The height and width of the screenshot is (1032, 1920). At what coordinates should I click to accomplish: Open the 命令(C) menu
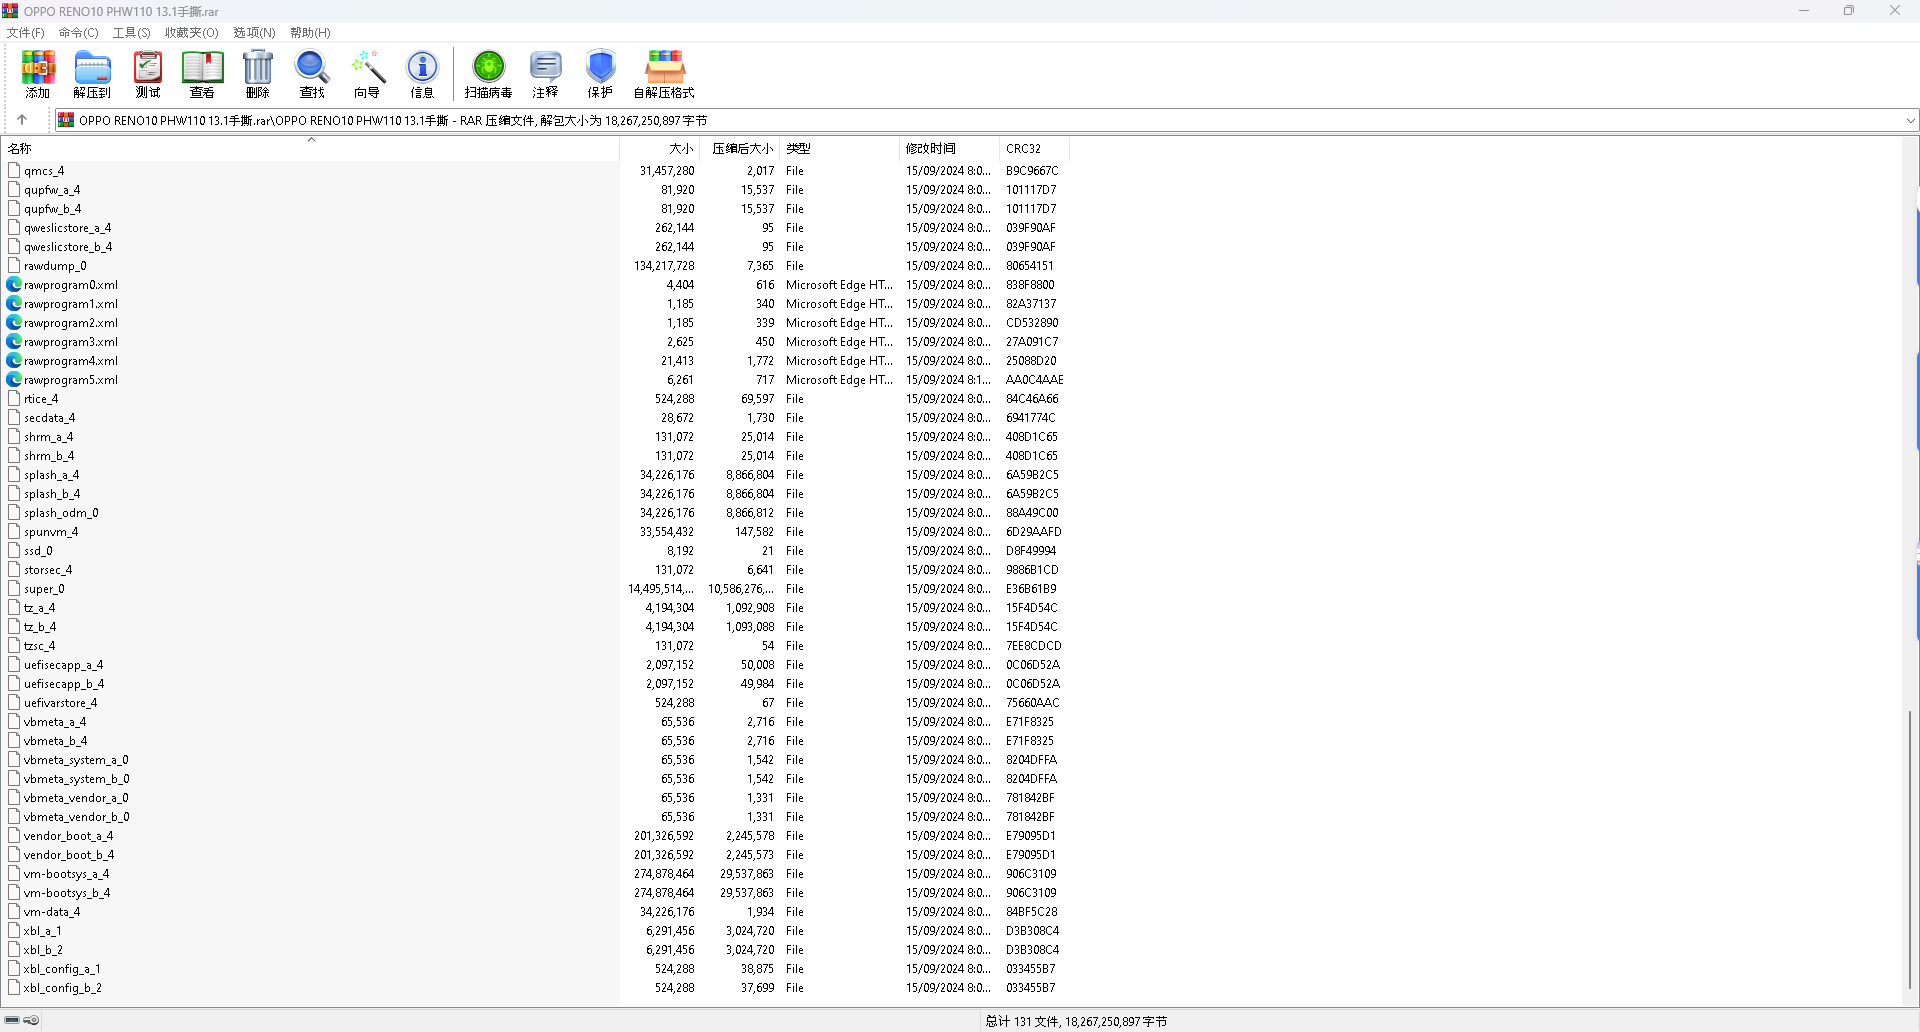click(x=78, y=33)
